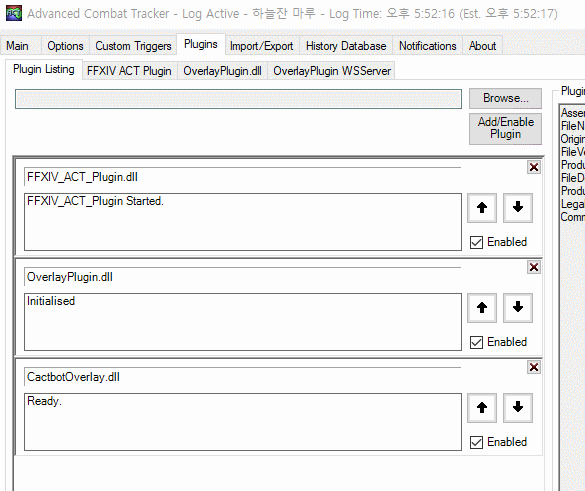The width and height of the screenshot is (585, 491).
Task: Move FFXIV_ACT_Plugin.dll down with arrow
Action: tap(517, 207)
